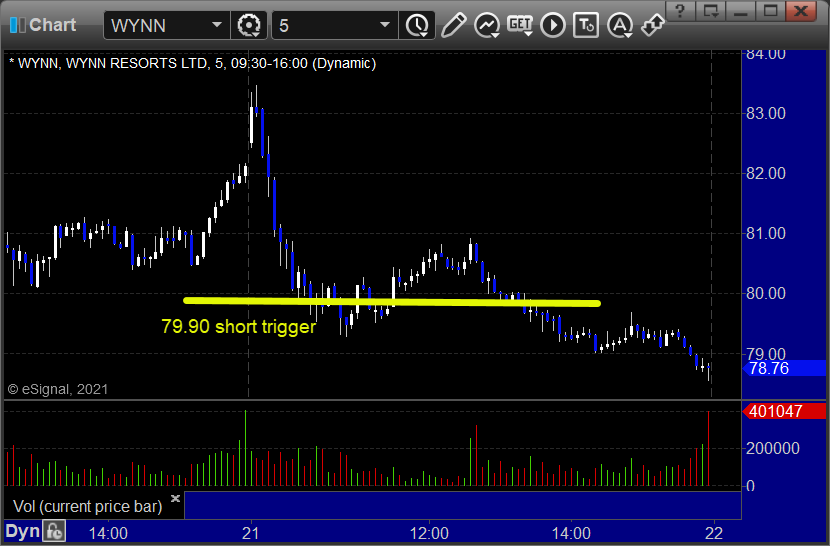Click the scale lock icon beside Dyn

pyautogui.click(x=55, y=531)
